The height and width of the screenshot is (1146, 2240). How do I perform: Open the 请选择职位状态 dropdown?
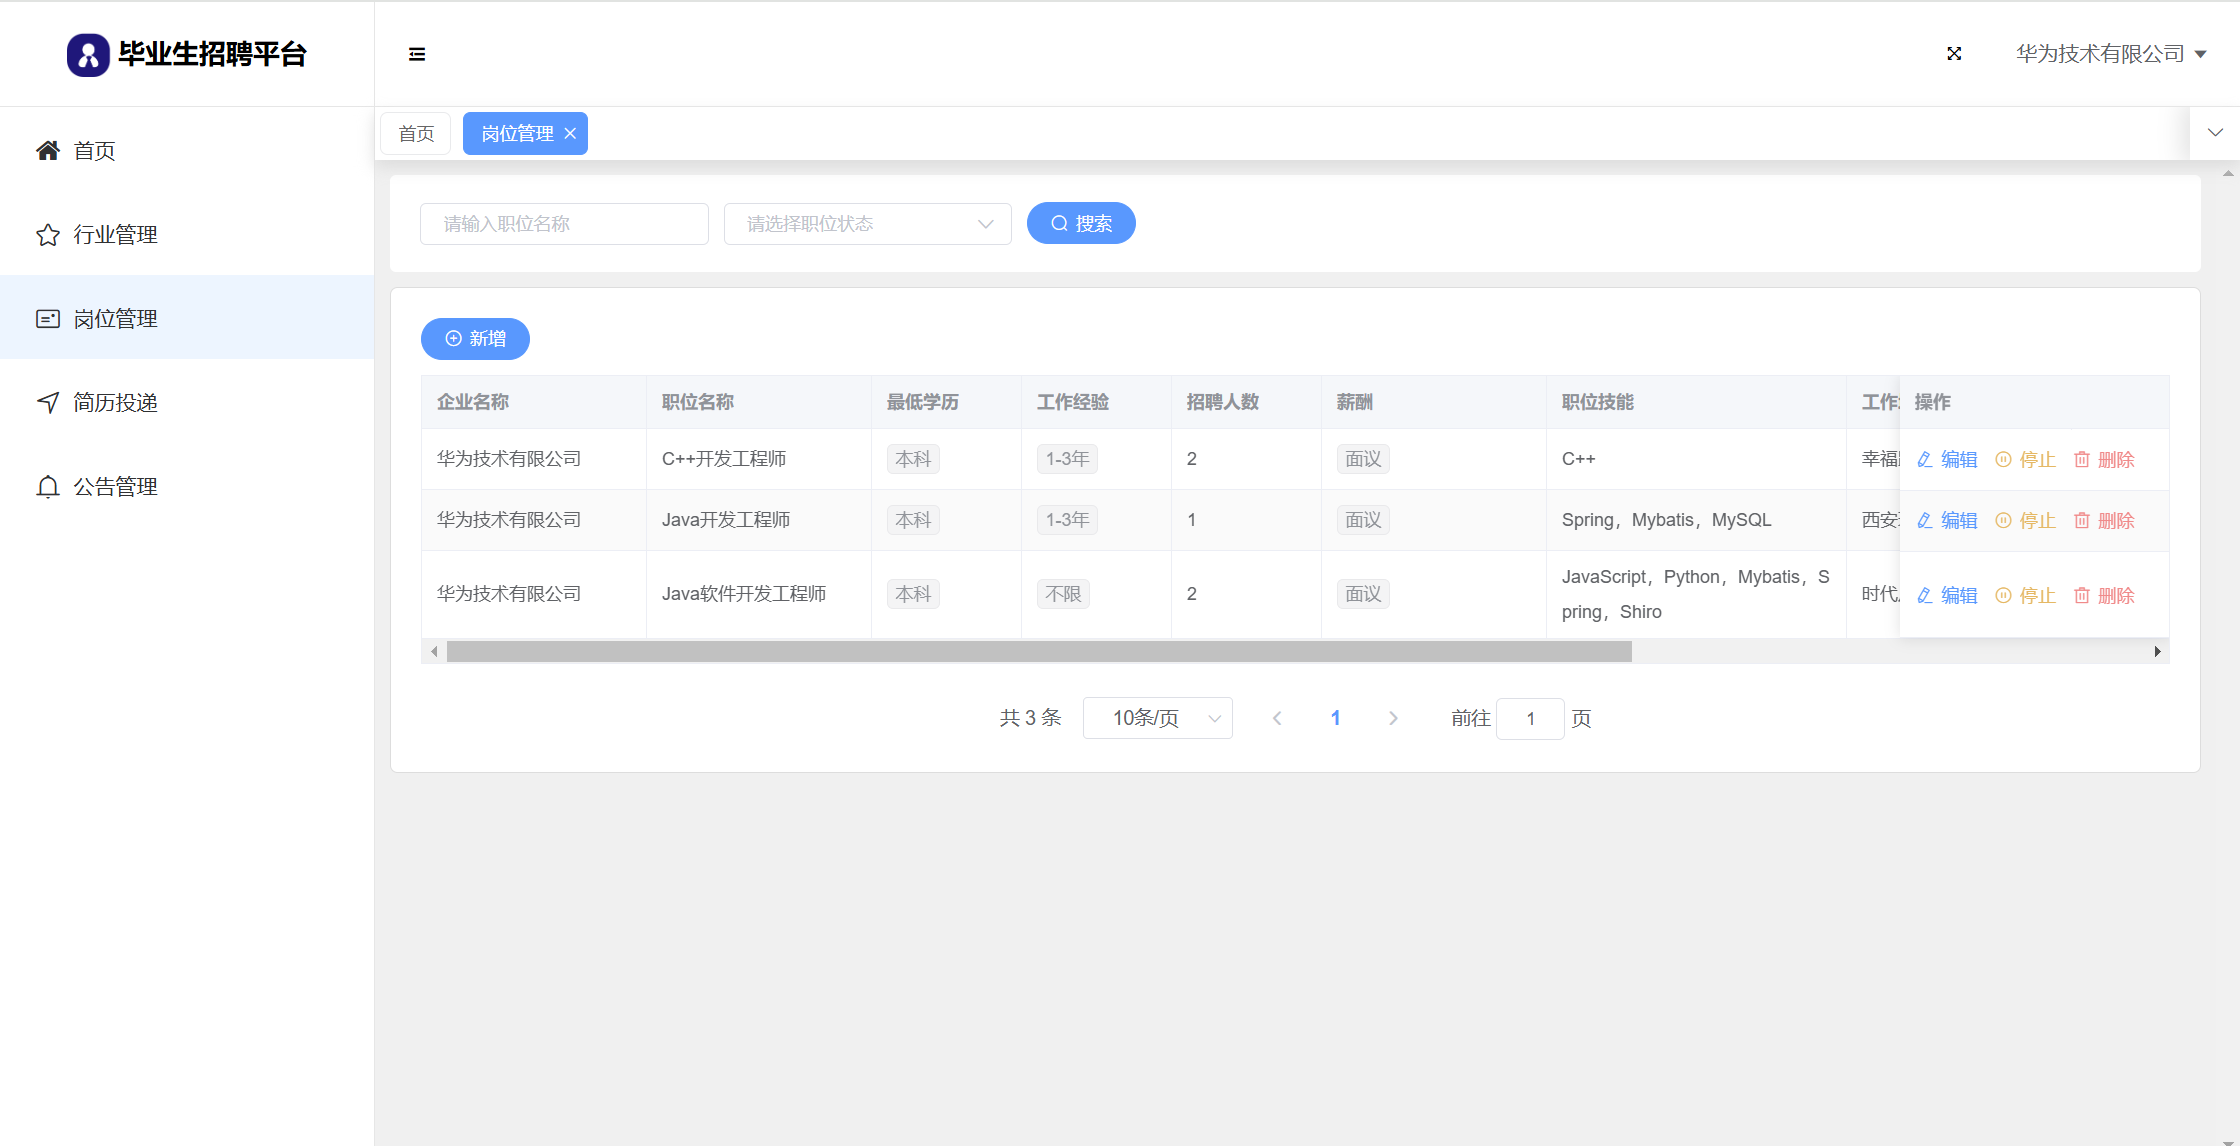pos(867,224)
